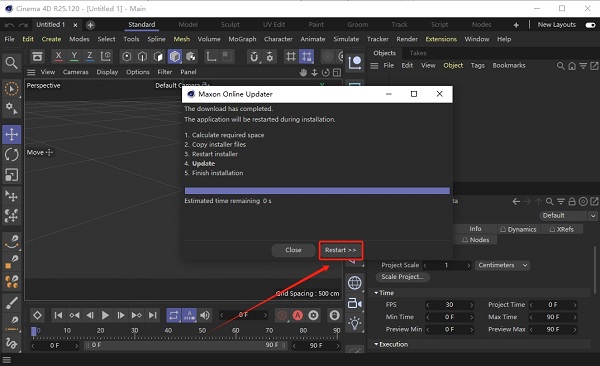Increase Project Scale with right arrow
Screen dimensions: 600x366
pyautogui.click(x=468, y=265)
